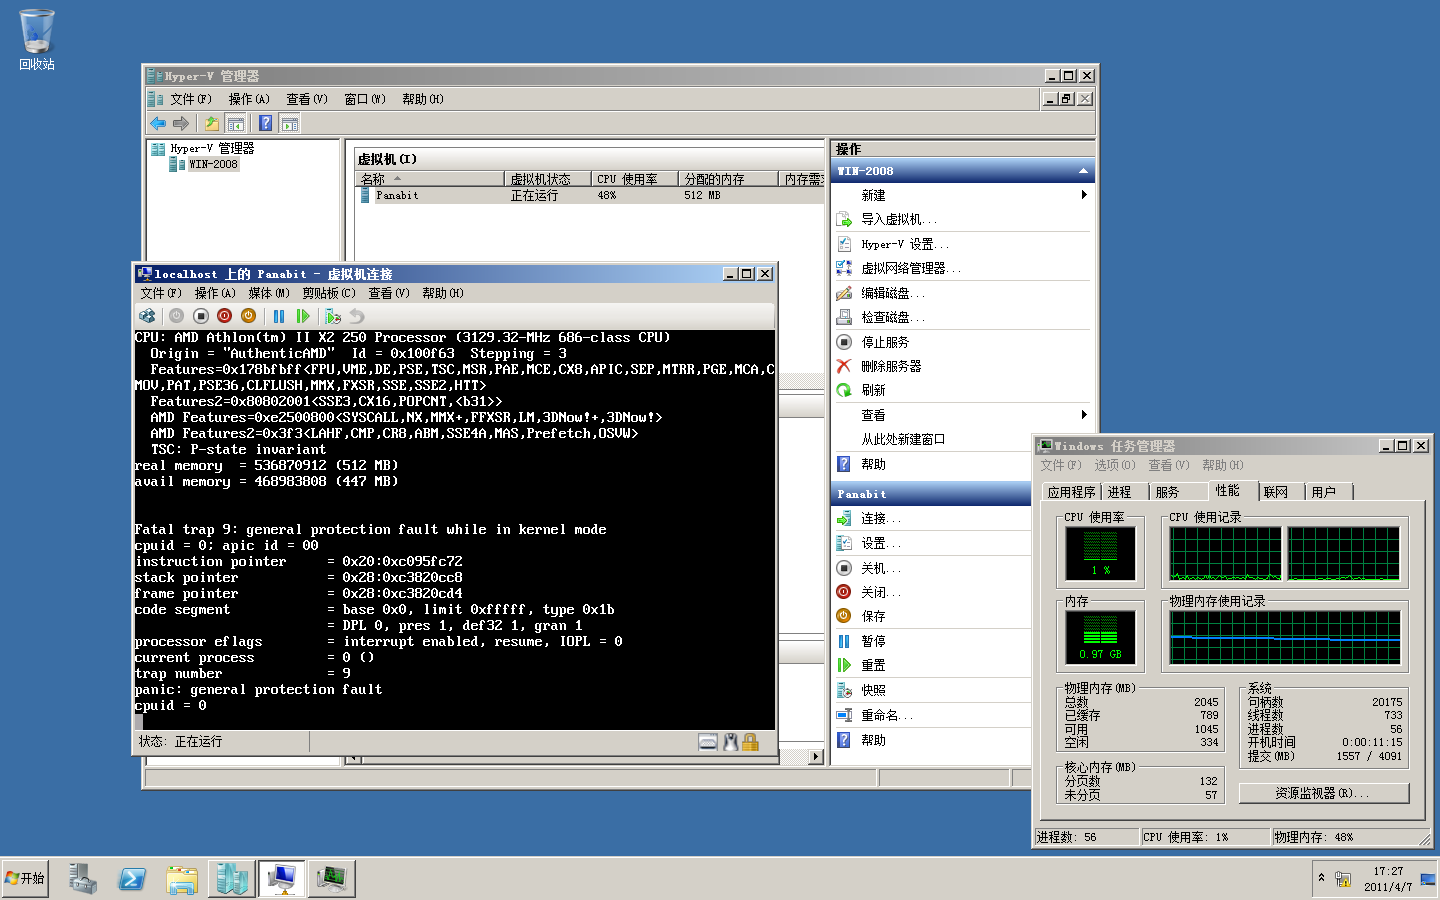Open Server Manager from taskbar

coord(83,878)
